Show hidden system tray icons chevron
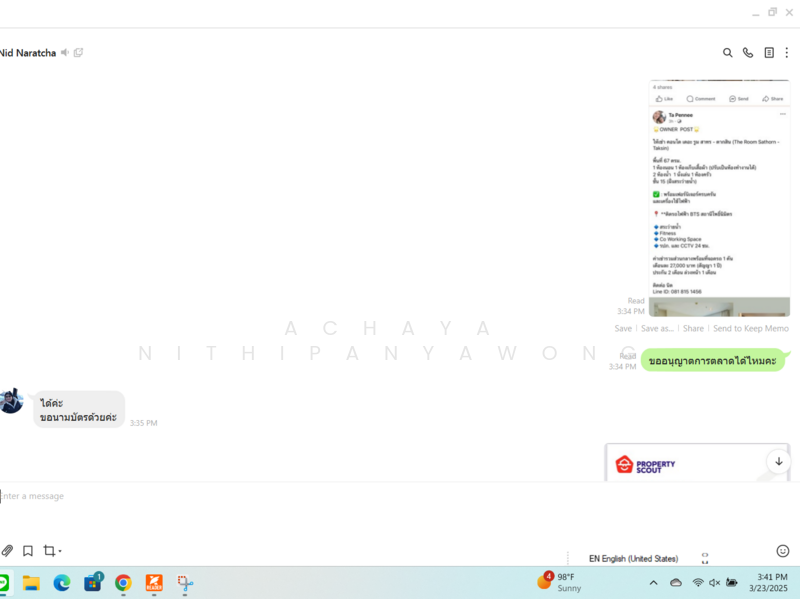This screenshot has height=599, width=800. [654, 583]
